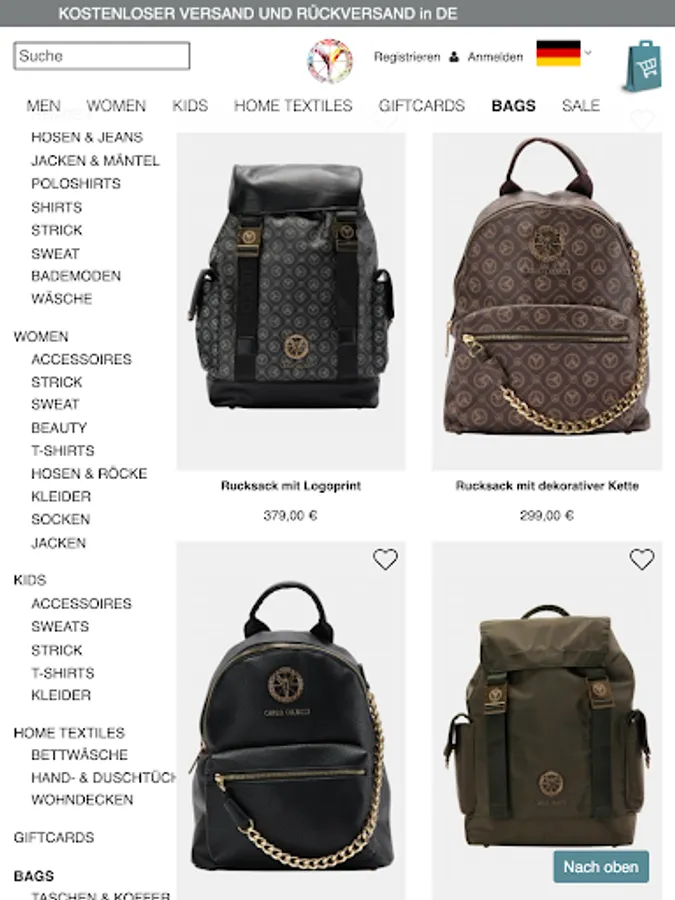The image size is (675, 900).
Task: Open Rucksack mit dekorativer Kette image
Action: (x=547, y=301)
